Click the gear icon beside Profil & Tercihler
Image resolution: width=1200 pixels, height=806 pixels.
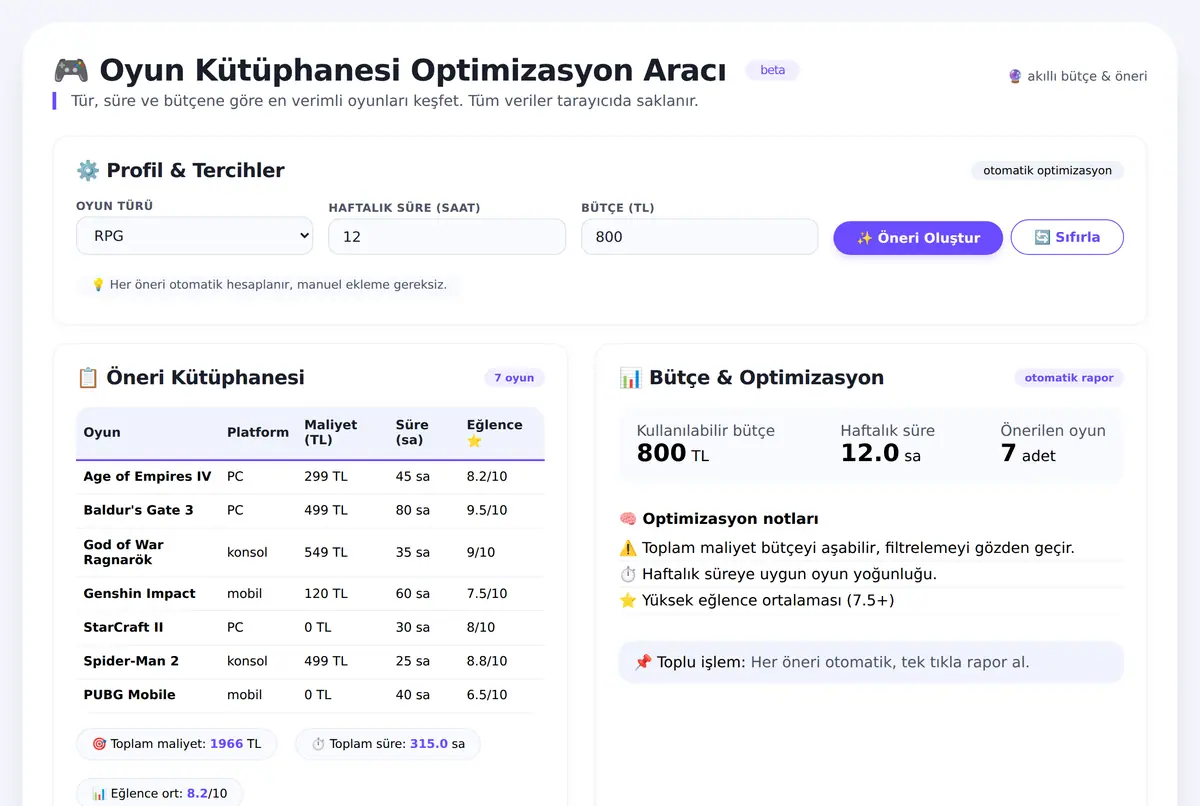[88, 170]
